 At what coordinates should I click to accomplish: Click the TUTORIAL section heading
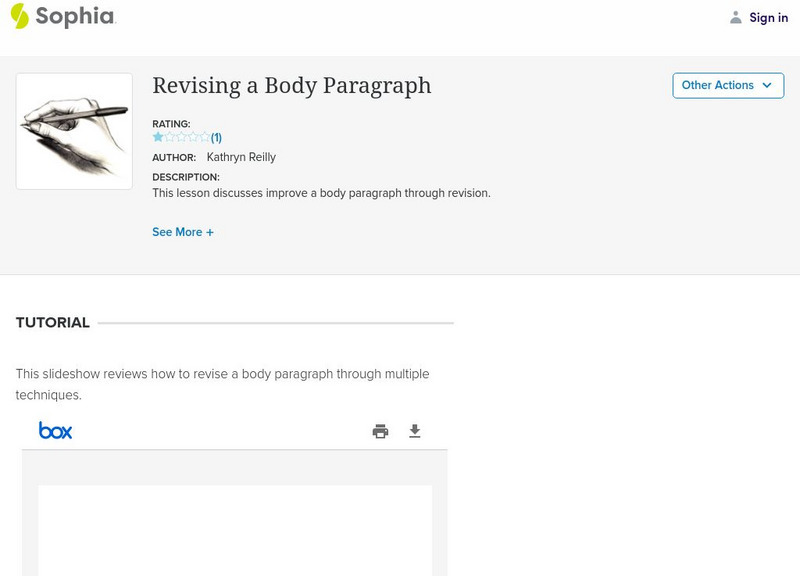coord(52,323)
